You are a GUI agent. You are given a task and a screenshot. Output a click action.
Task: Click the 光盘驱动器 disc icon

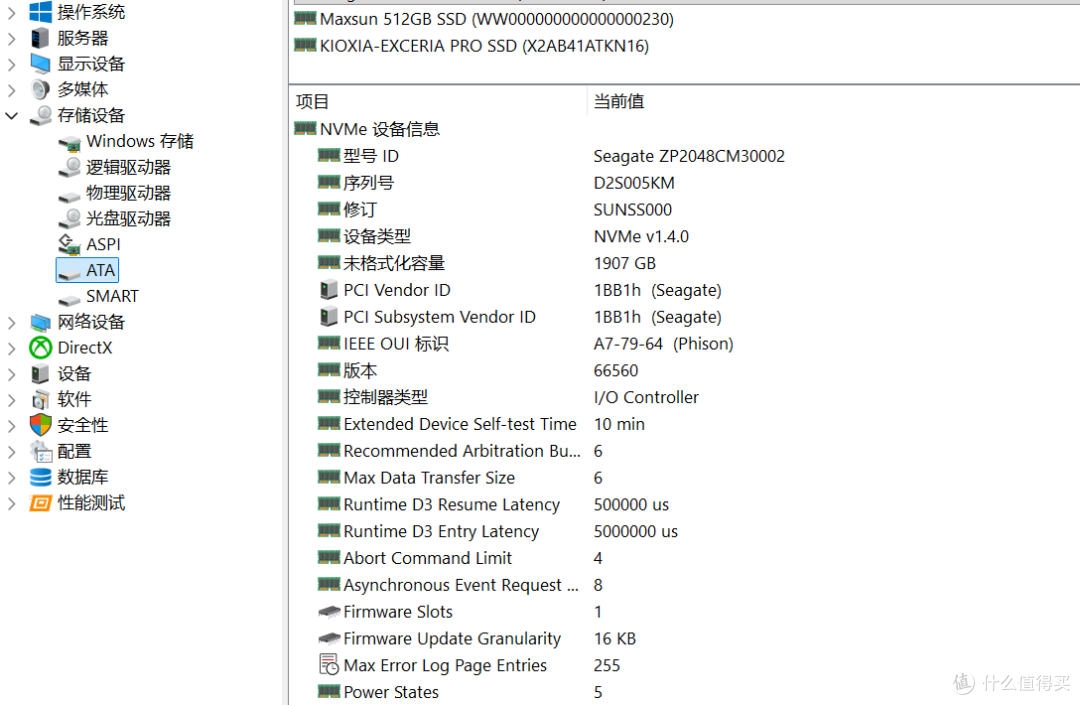70,219
